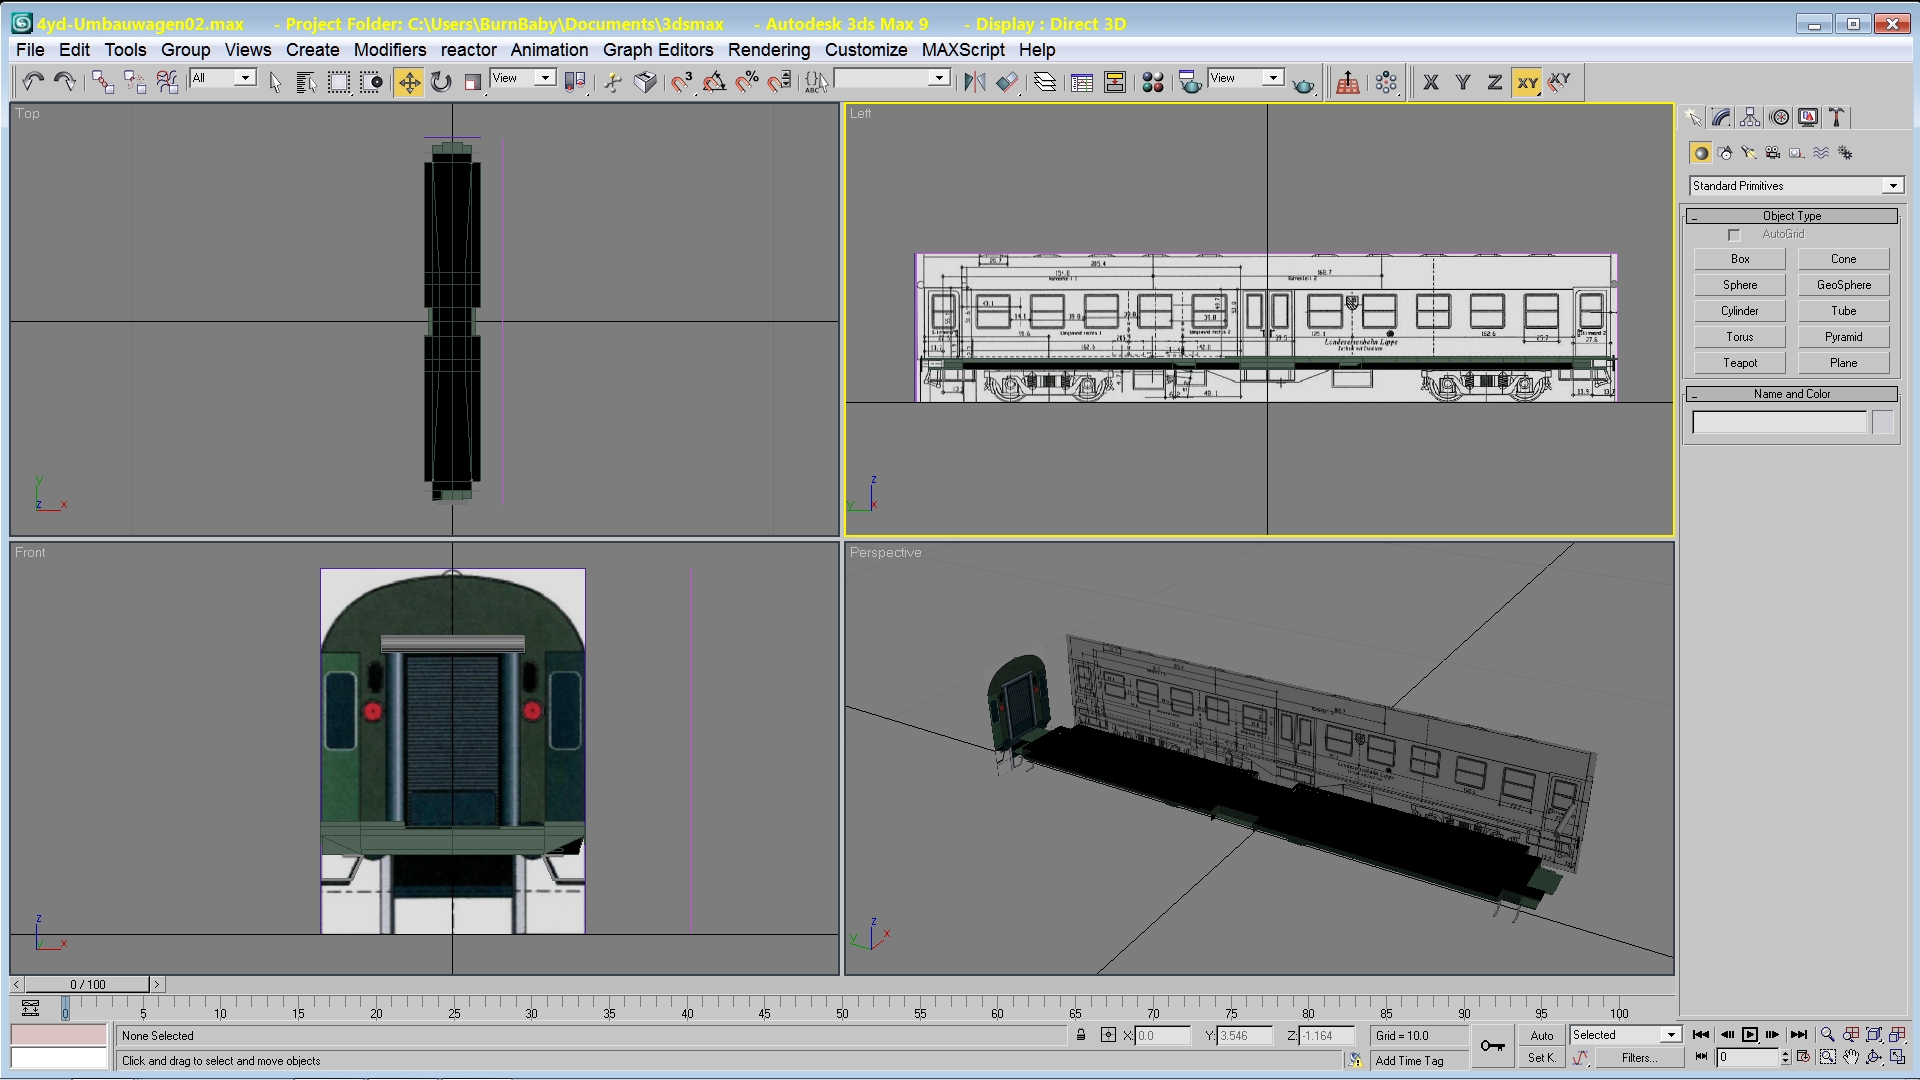Click the Quick Render teapot icon
The width and height of the screenshot is (1920, 1080).
[1303, 84]
